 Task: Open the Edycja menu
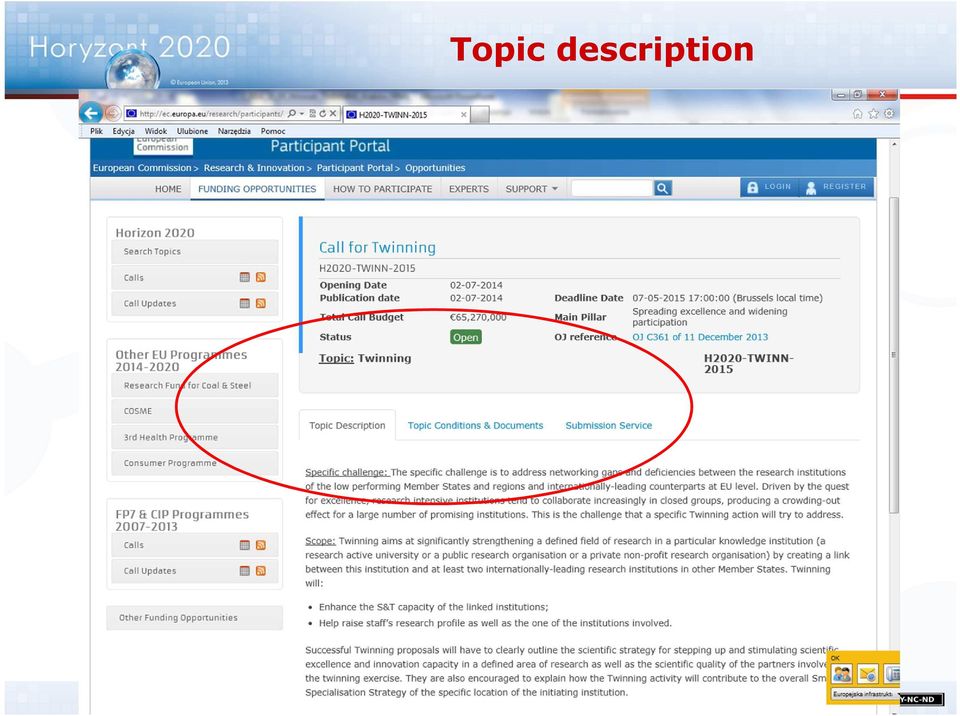[x=123, y=131]
